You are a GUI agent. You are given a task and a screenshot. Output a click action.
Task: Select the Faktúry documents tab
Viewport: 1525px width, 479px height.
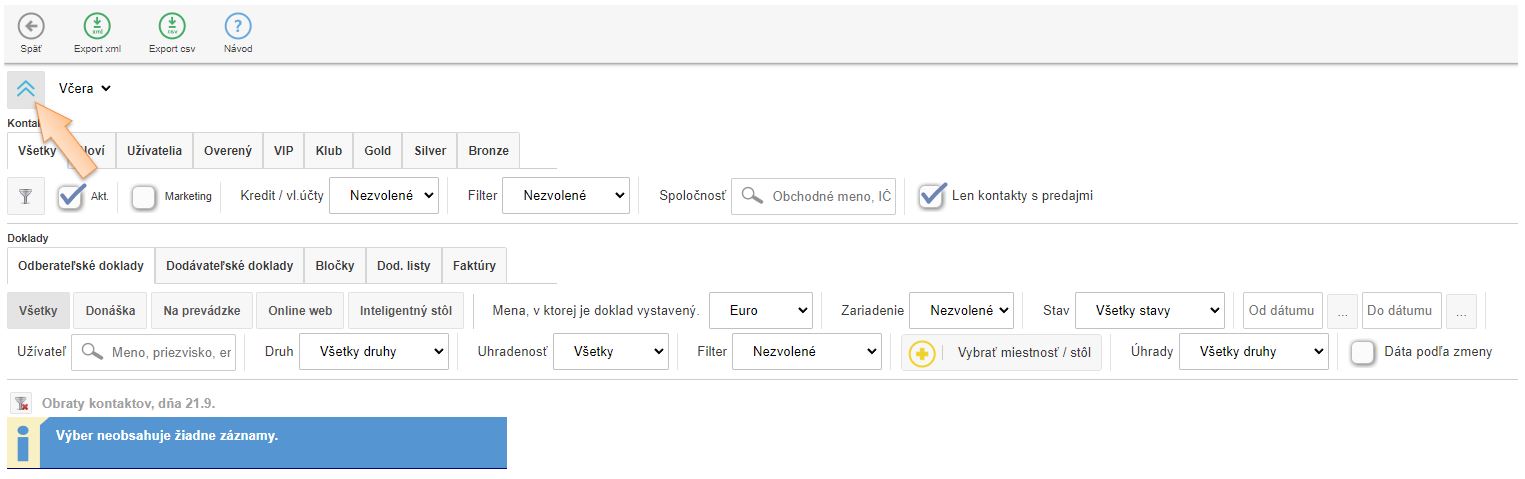point(474,266)
